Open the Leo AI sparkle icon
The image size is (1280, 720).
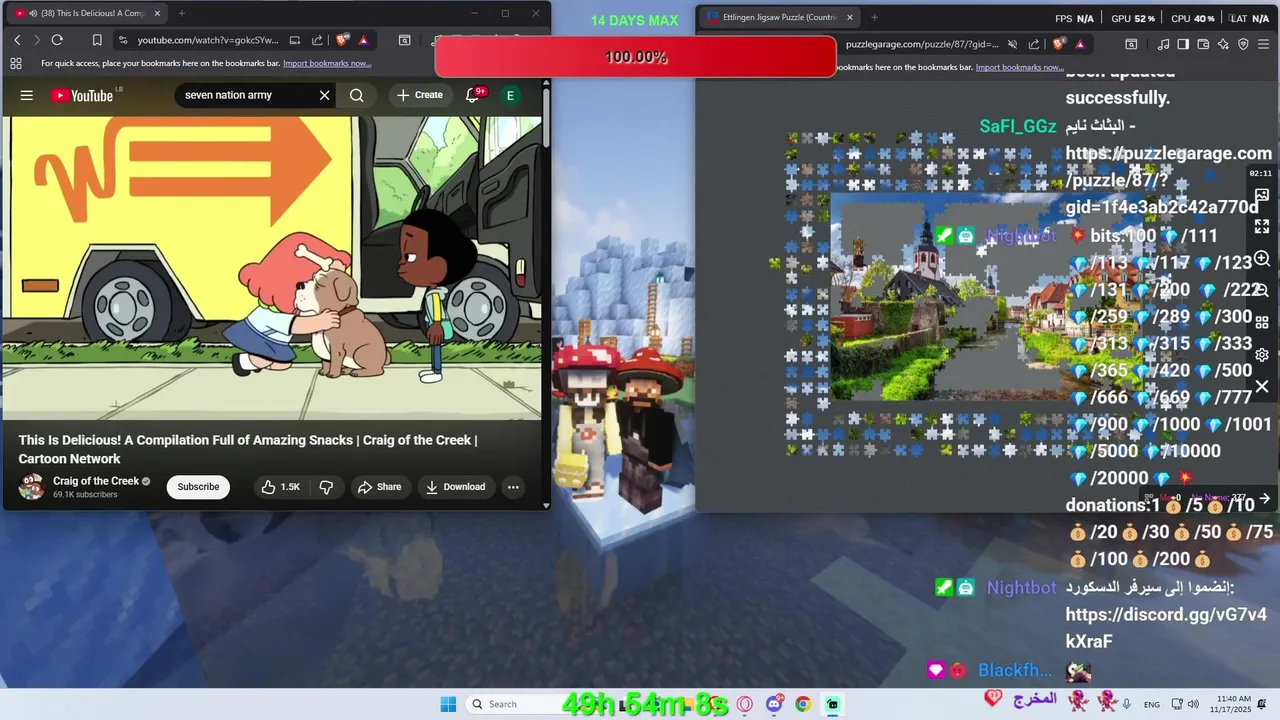[1223, 44]
